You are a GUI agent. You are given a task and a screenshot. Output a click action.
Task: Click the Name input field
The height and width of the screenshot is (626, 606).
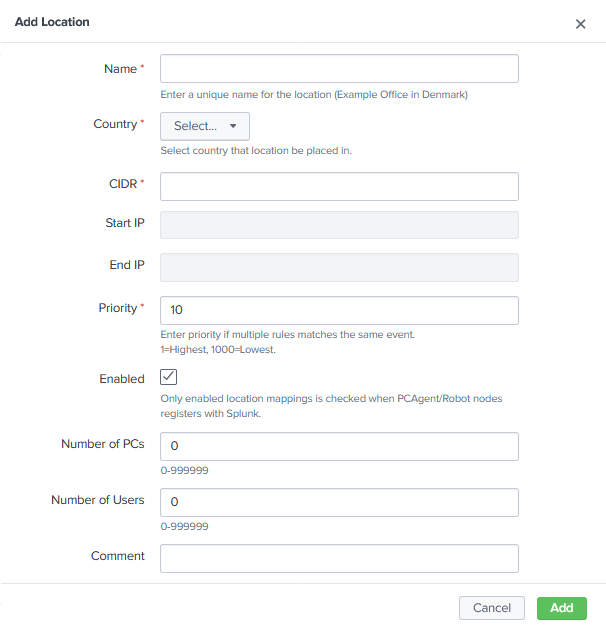pyautogui.click(x=339, y=69)
